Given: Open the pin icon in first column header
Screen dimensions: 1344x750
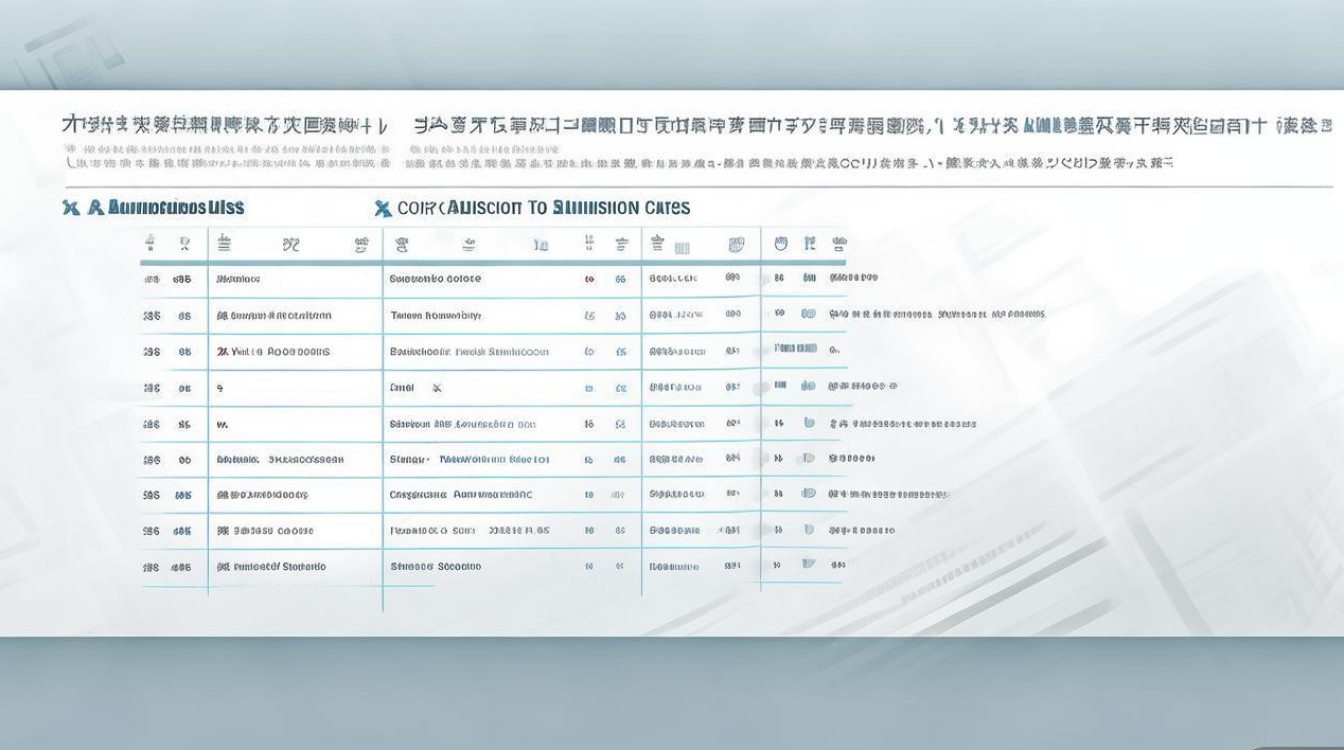Looking at the screenshot, I should [x=151, y=243].
